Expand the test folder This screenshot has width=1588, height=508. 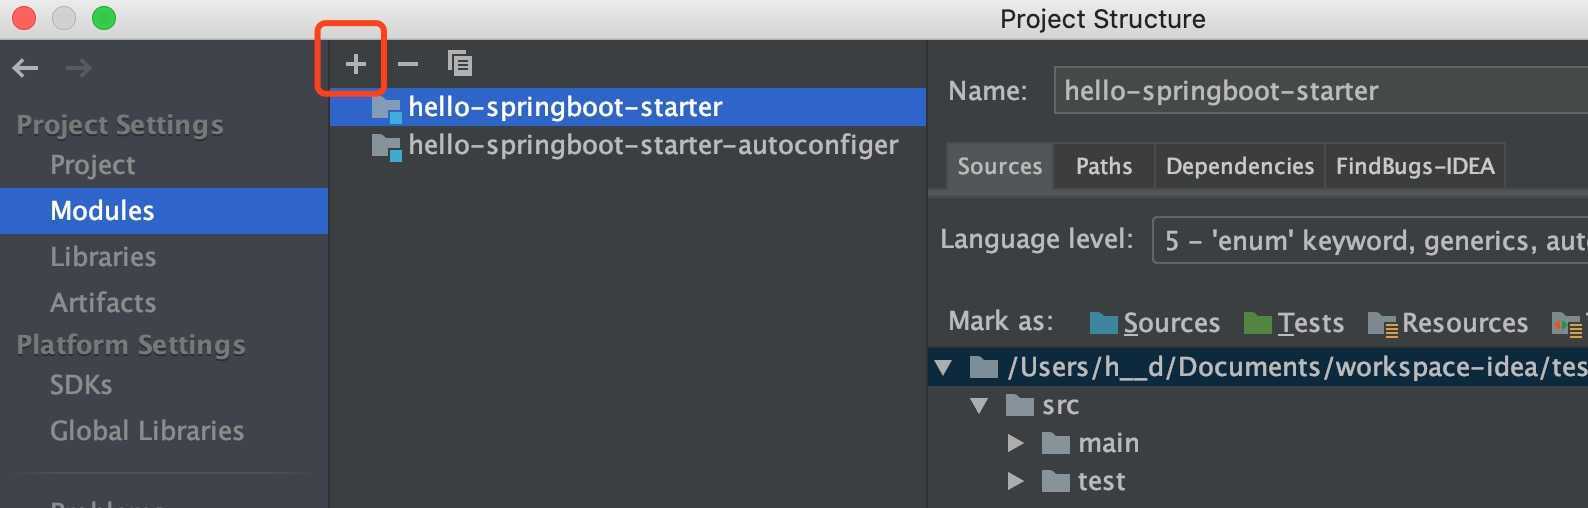pyautogui.click(x=1016, y=481)
